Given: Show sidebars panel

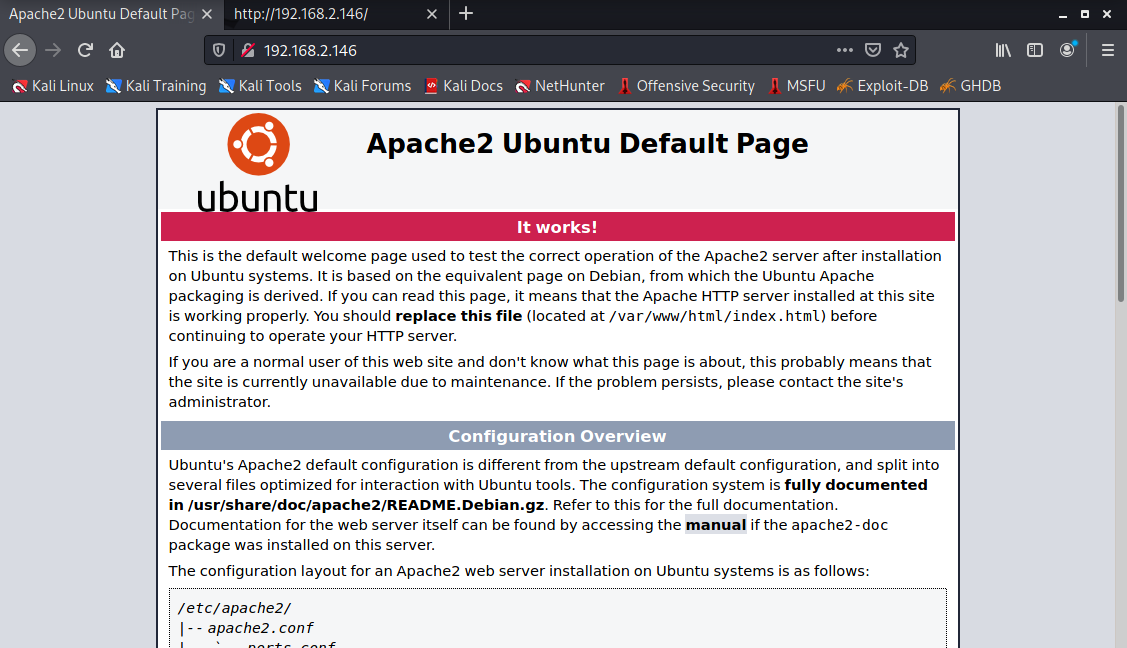Looking at the screenshot, I should click(1034, 50).
